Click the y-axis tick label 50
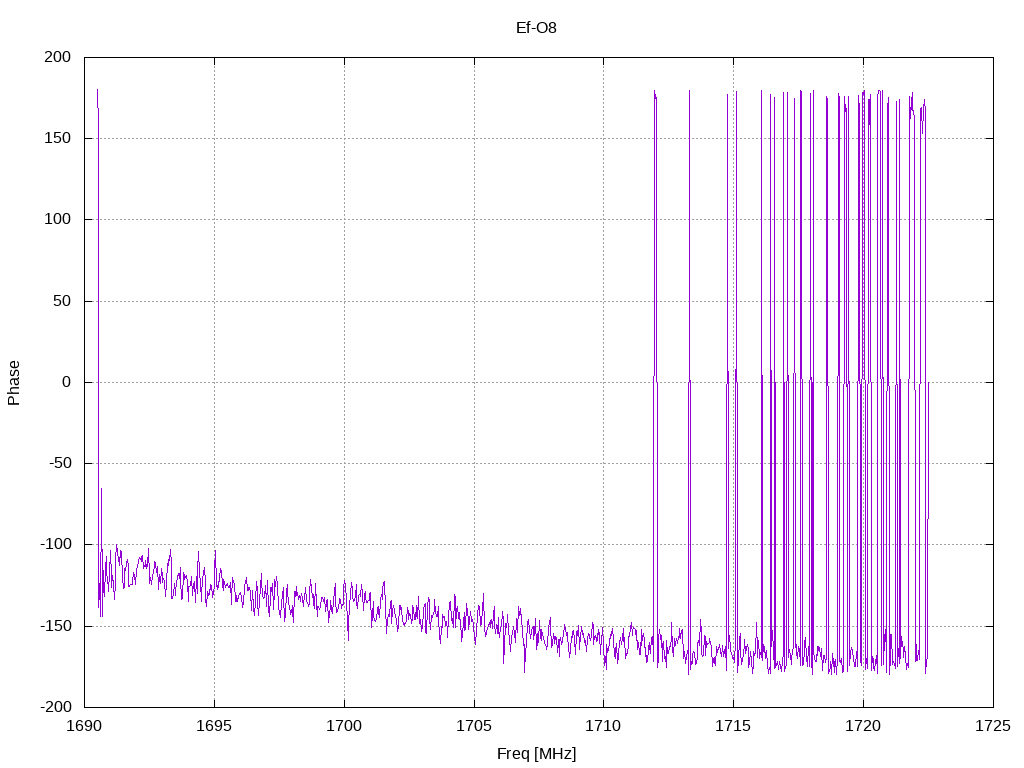Image resolution: width=1024 pixels, height=768 pixels. click(x=62, y=301)
